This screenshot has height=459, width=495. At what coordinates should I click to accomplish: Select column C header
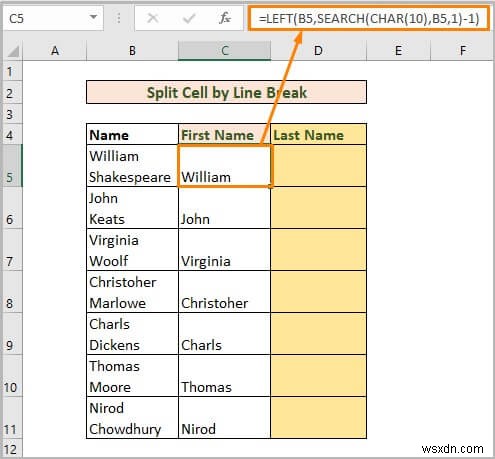pos(225,51)
